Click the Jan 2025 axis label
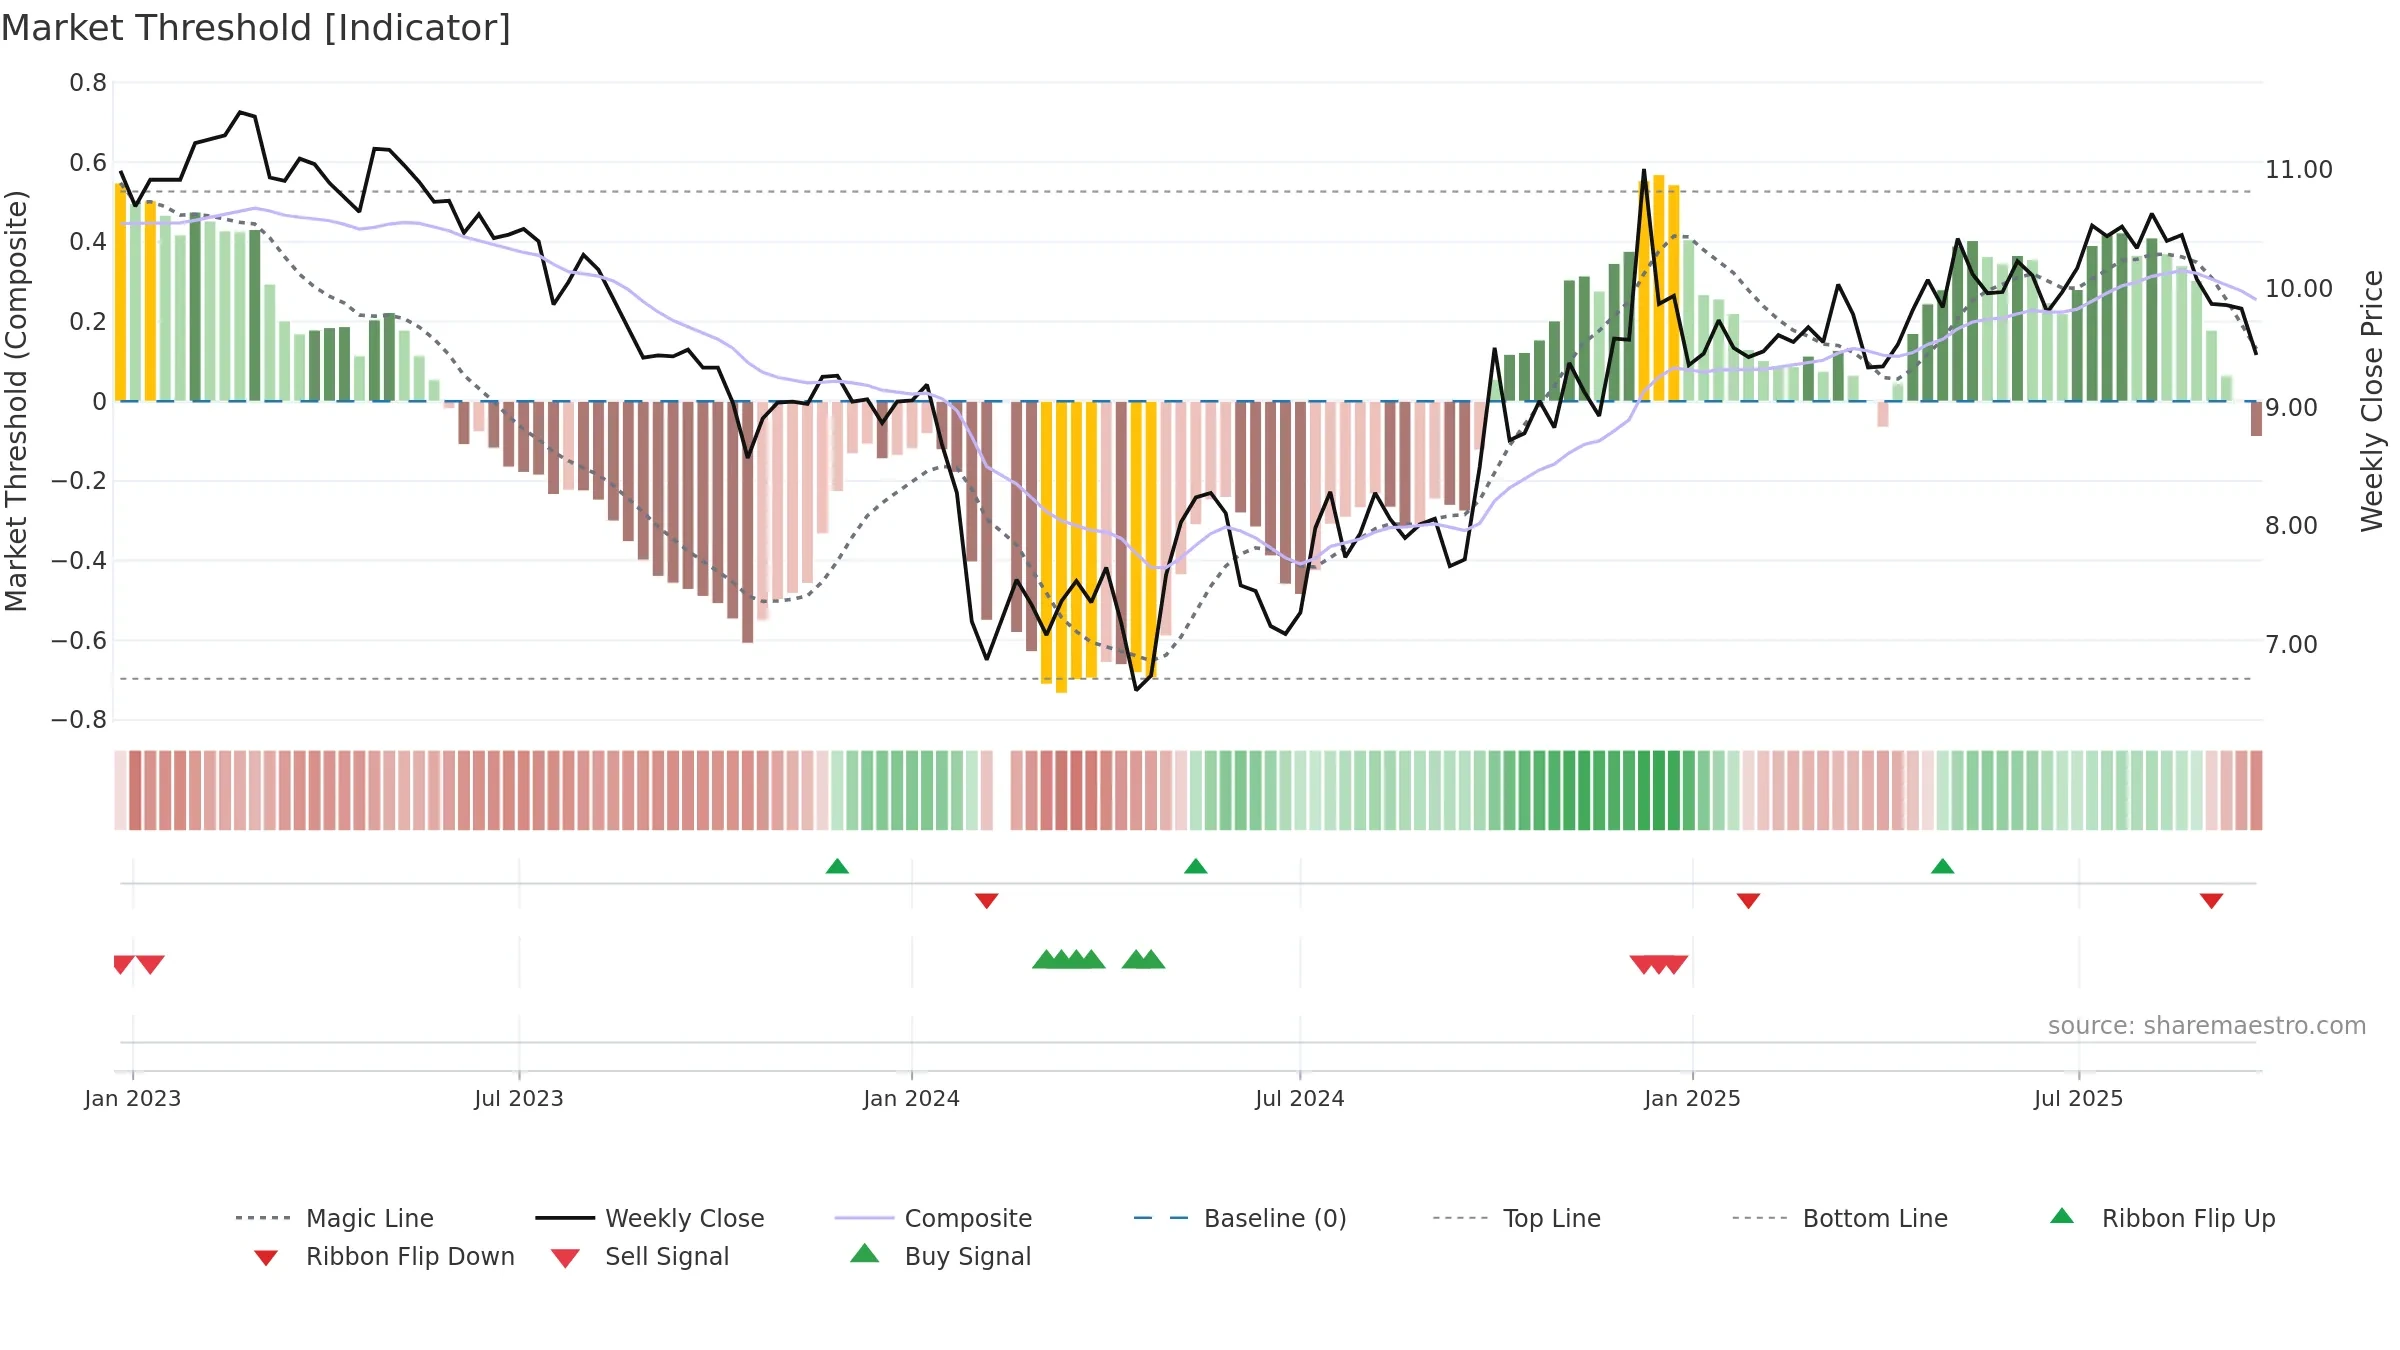 point(1693,1098)
